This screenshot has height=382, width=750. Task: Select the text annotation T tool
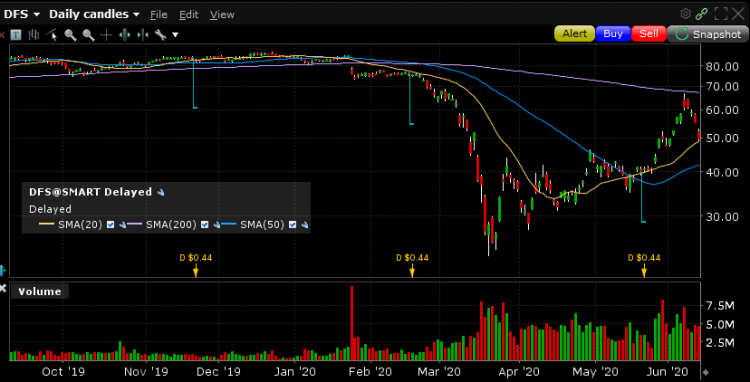tap(16, 35)
